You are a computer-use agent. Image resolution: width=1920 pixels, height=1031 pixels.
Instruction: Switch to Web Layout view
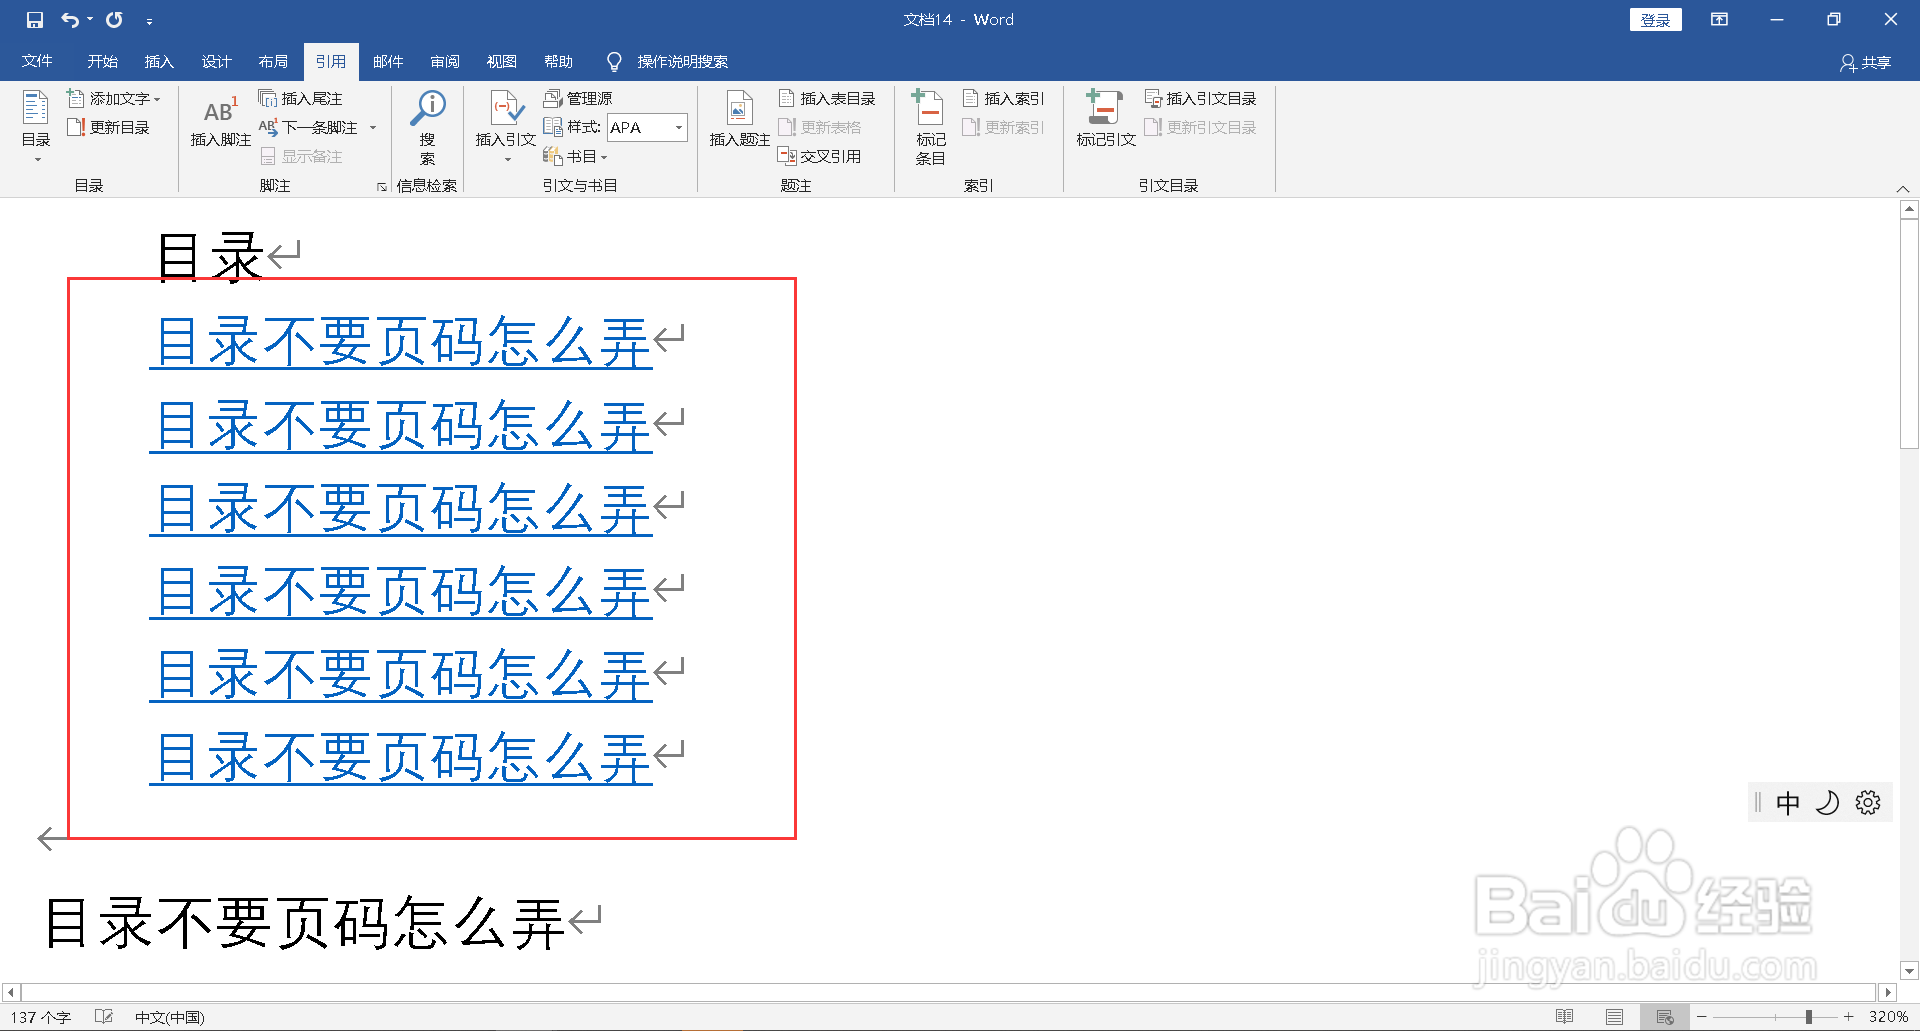coord(1665,1017)
